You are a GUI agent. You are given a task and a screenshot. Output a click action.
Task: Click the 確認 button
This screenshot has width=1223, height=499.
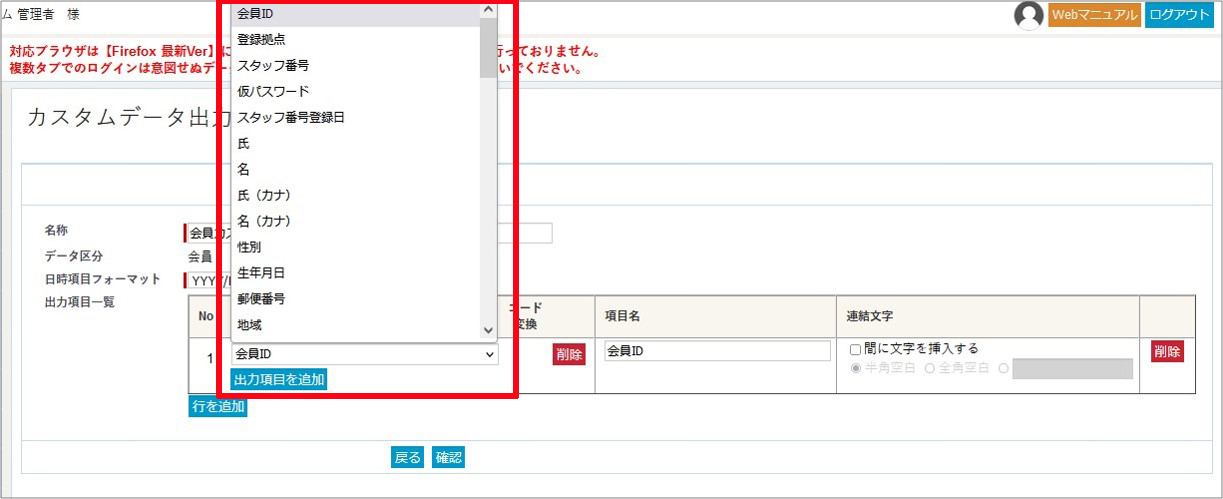point(449,457)
